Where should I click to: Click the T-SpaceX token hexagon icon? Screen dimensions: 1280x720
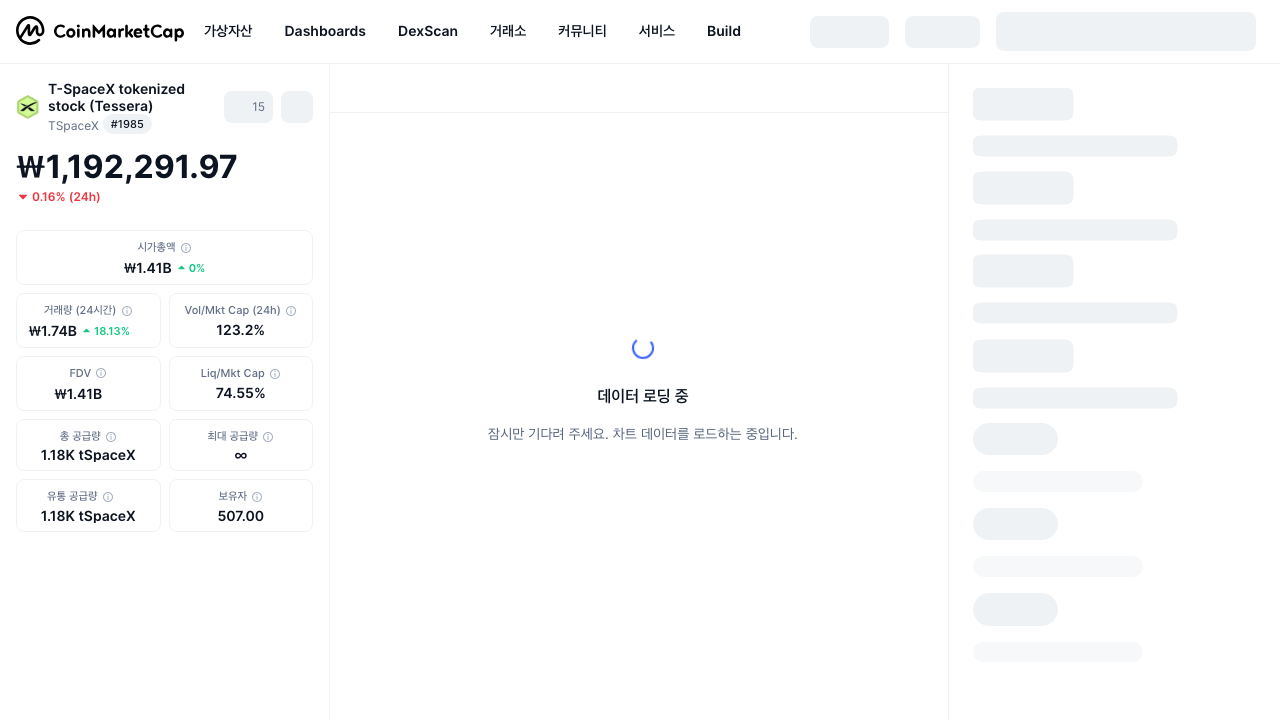click(28, 107)
